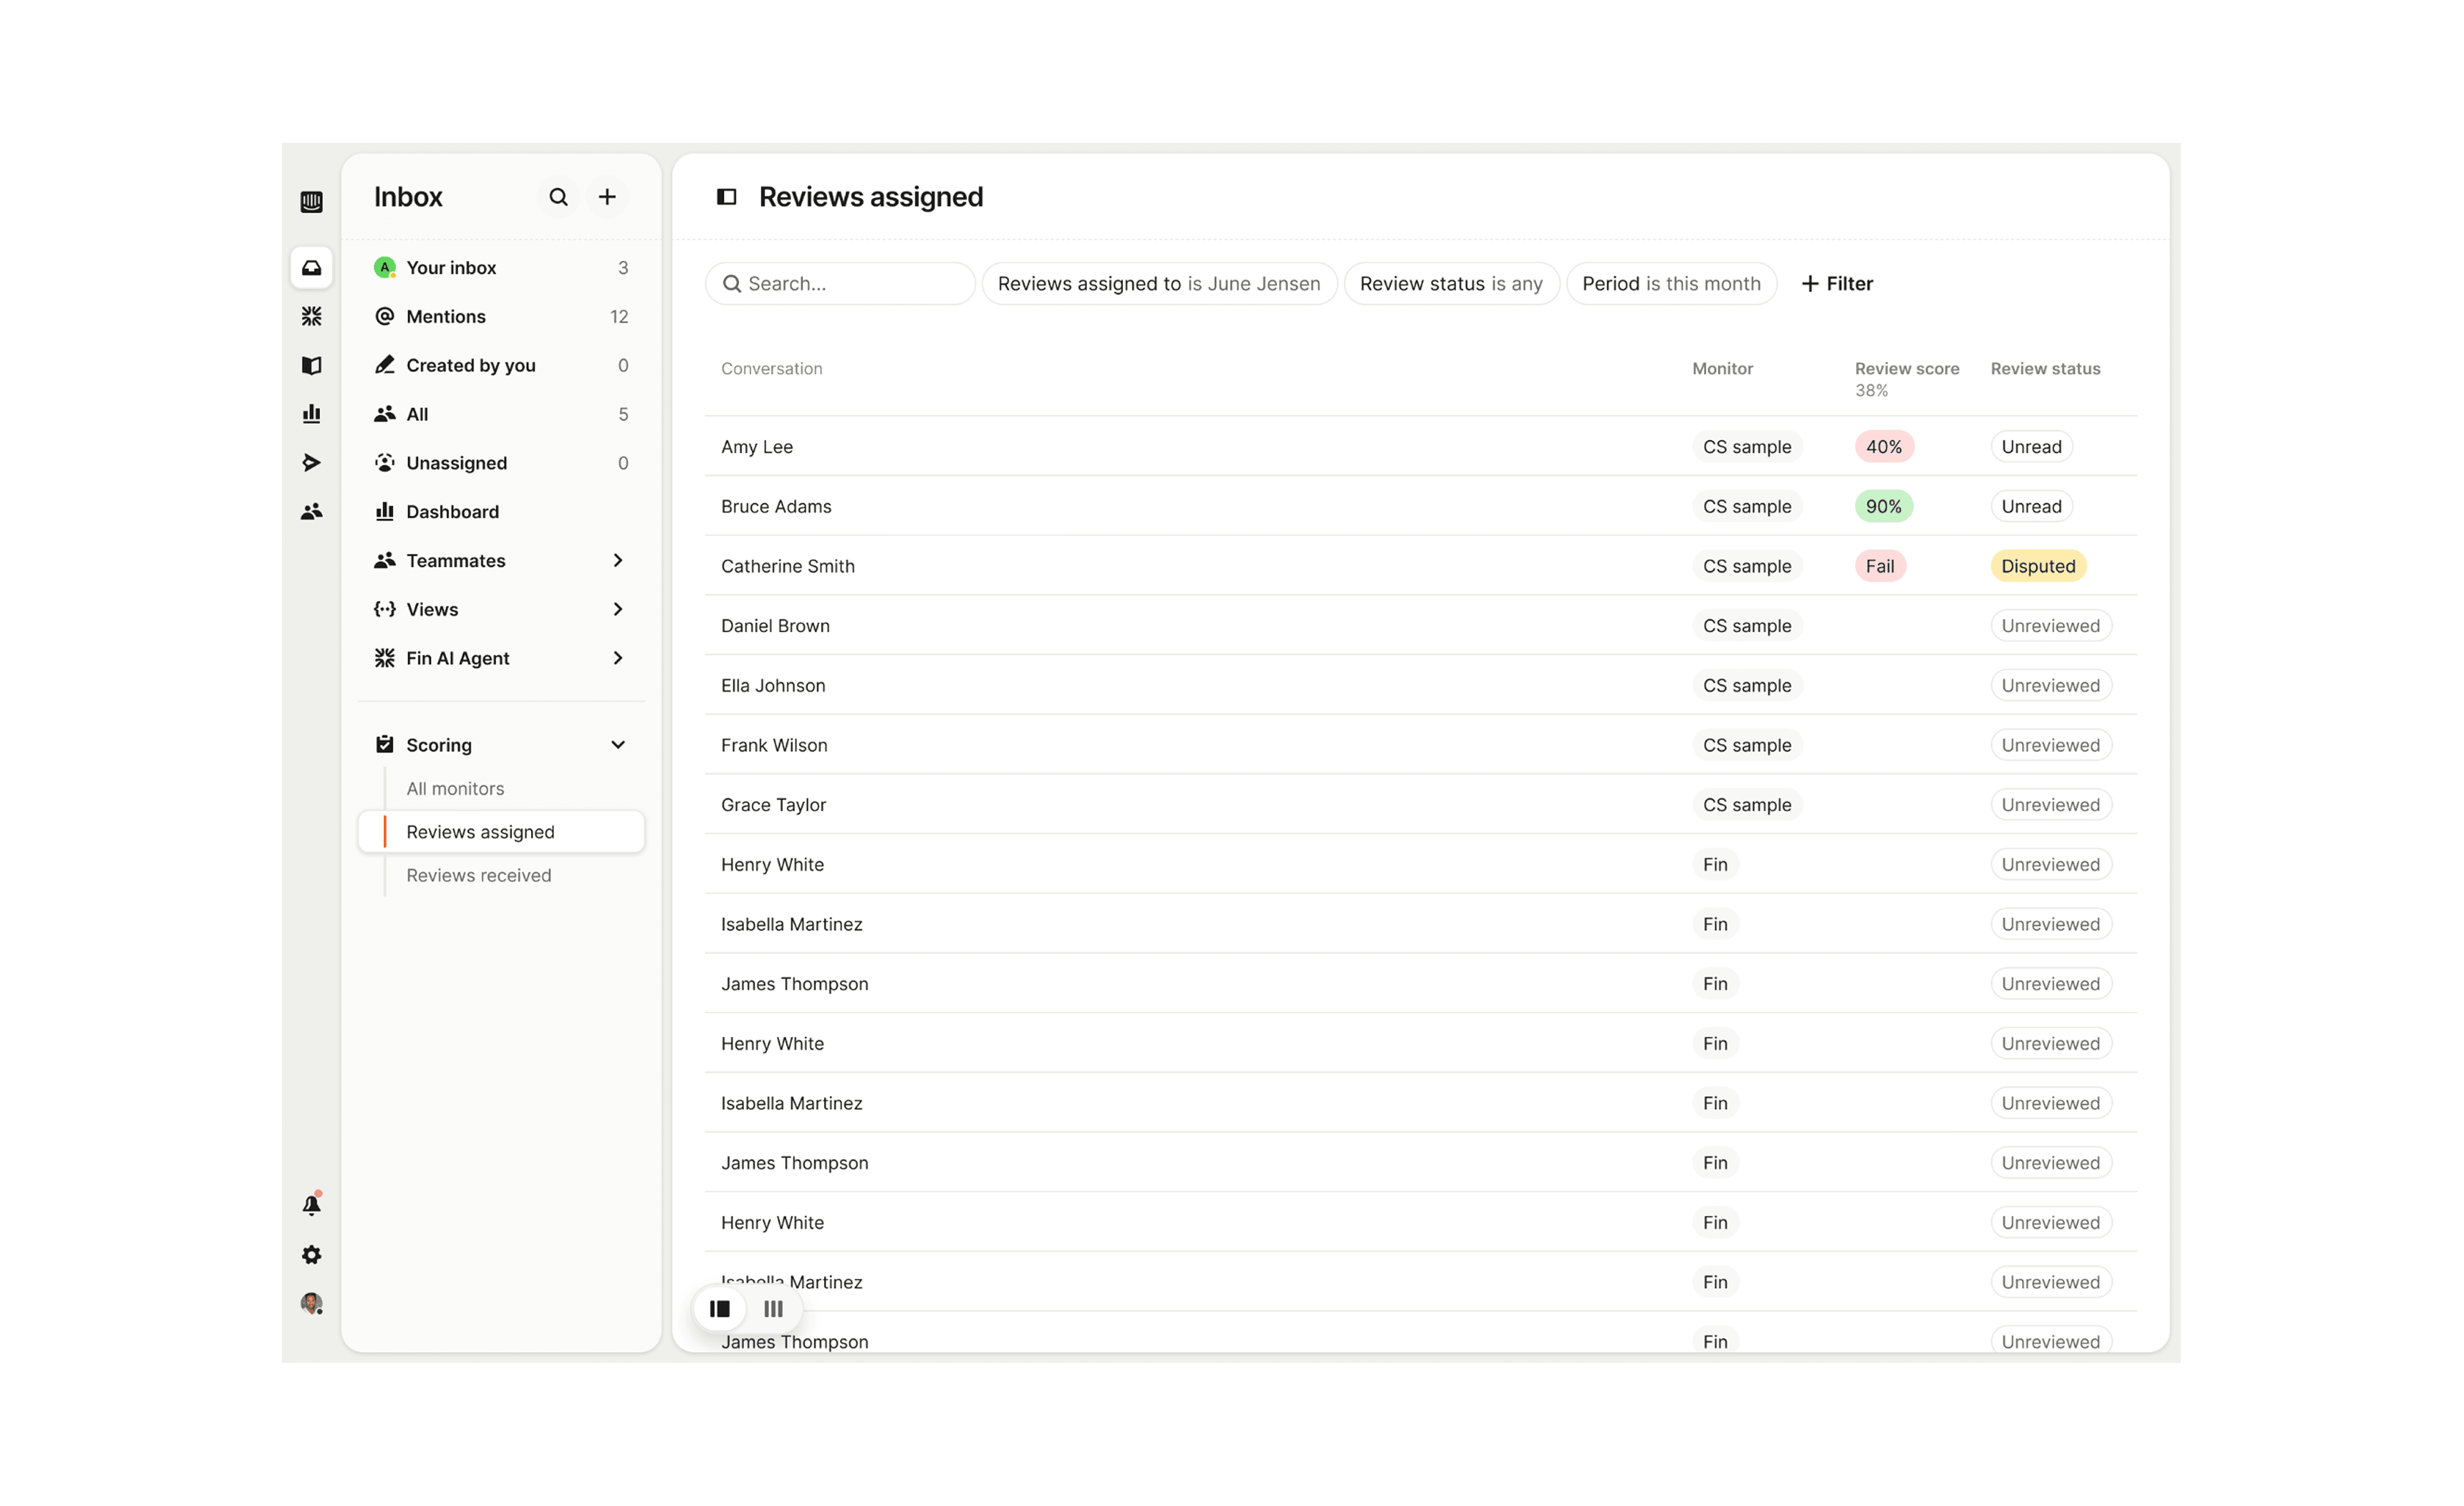Viewport: 2464px width, 1506px height.
Task: Click the plus icon to create new conversation
Action: click(x=607, y=197)
